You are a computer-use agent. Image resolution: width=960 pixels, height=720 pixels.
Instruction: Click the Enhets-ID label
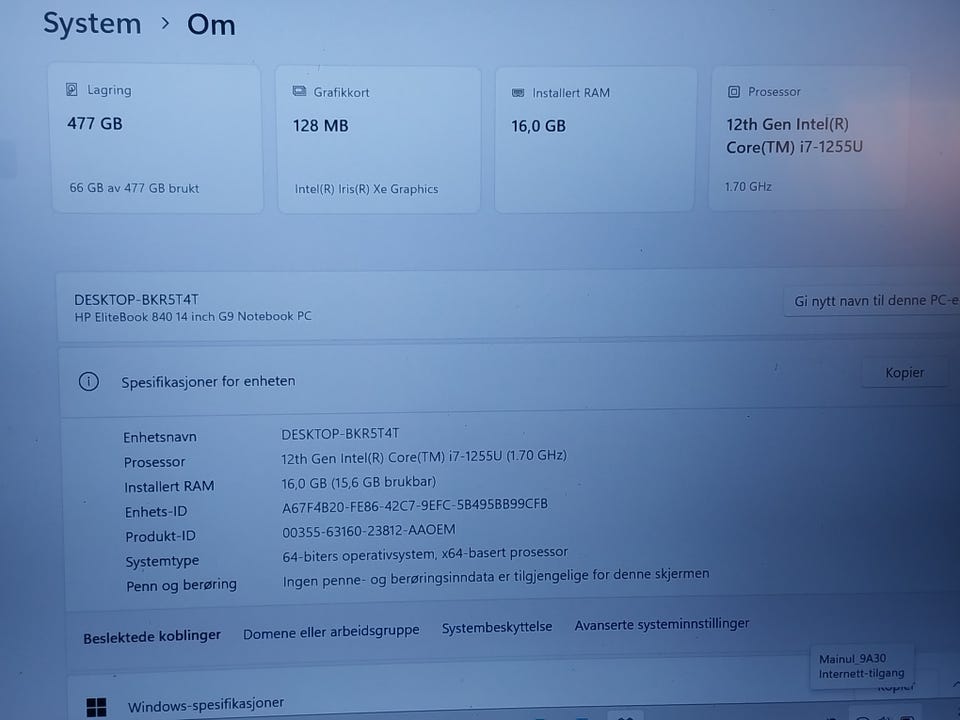(x=156, y=512)
